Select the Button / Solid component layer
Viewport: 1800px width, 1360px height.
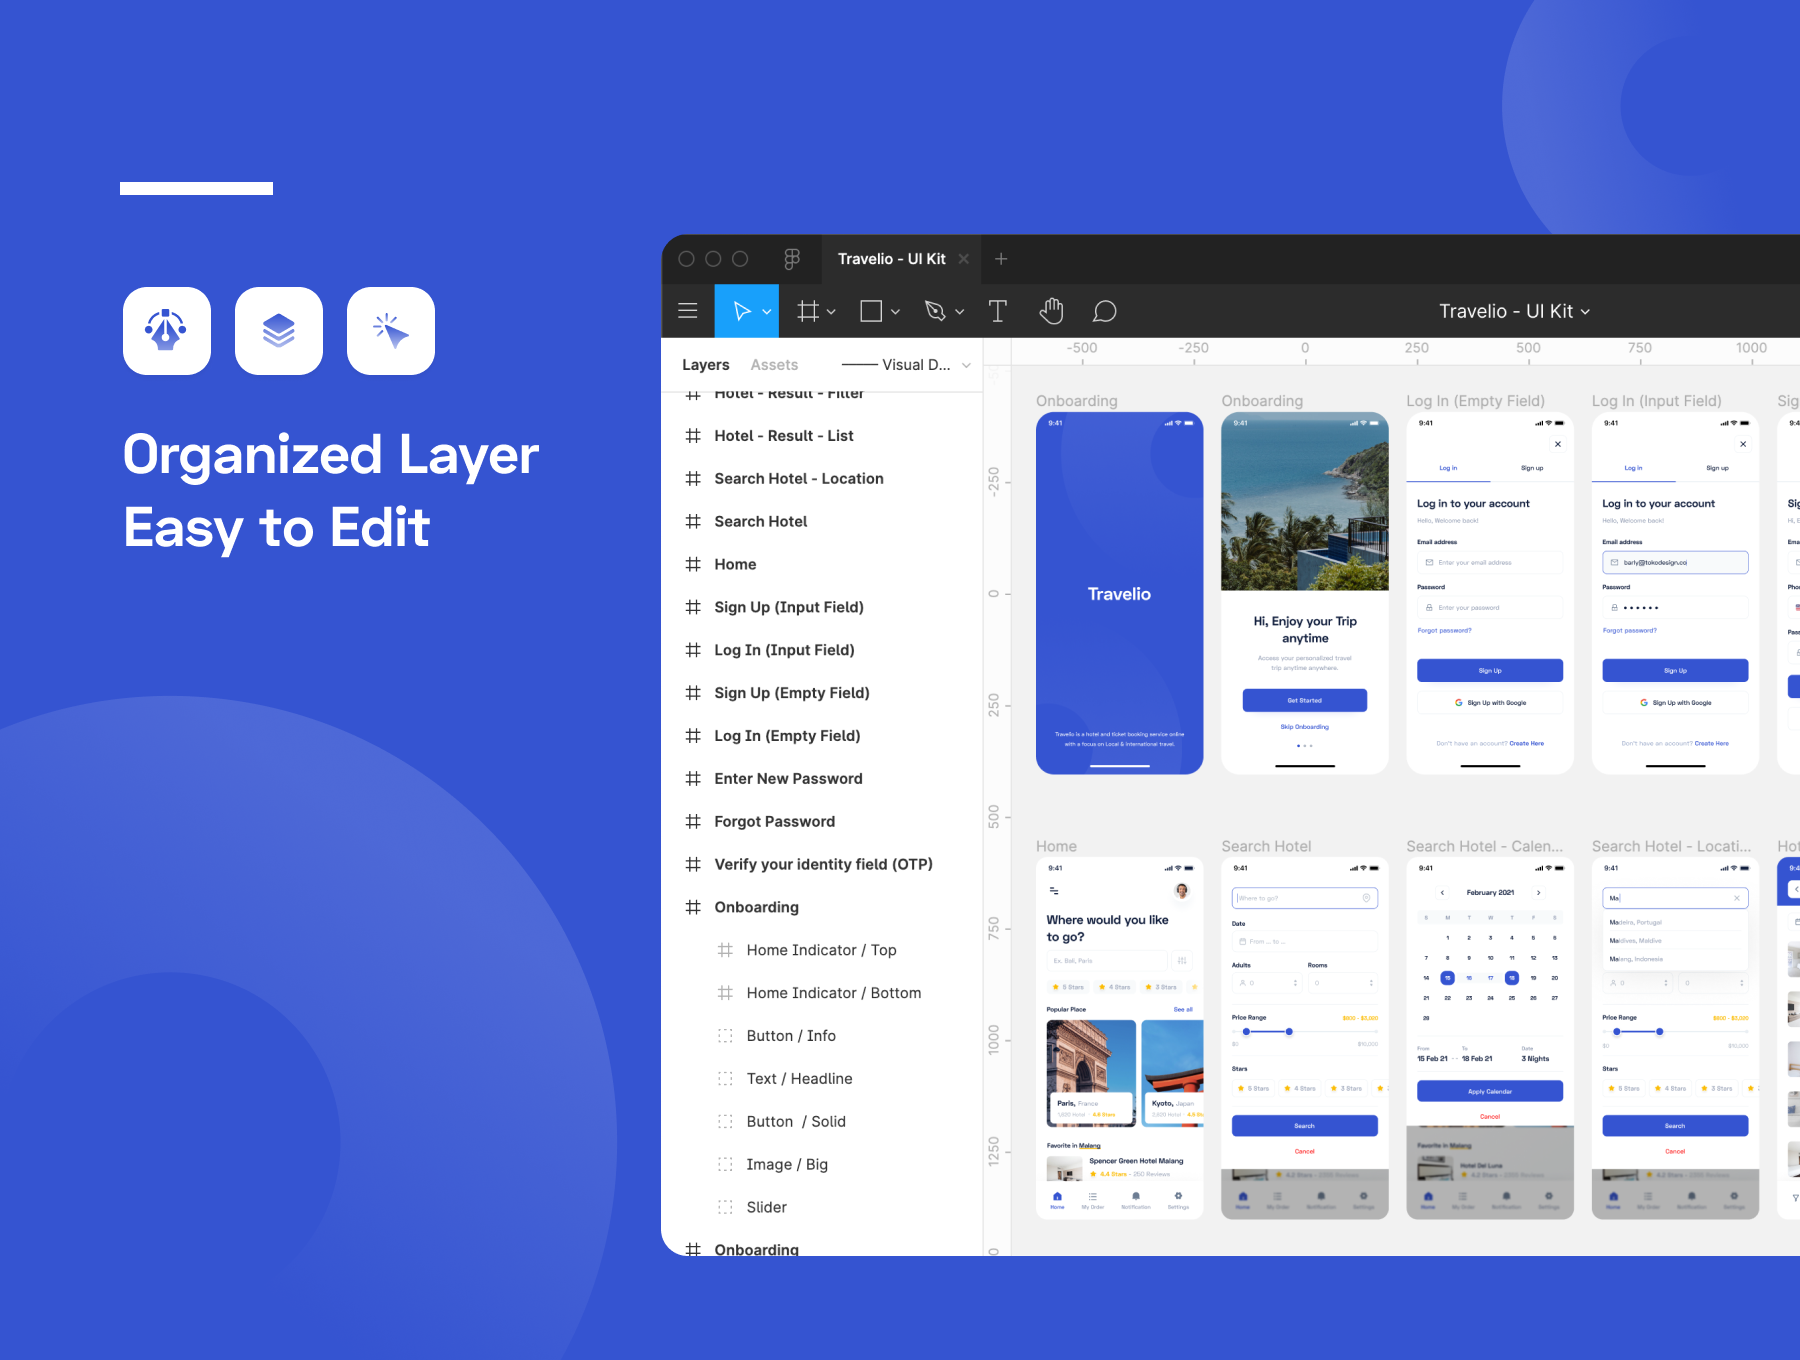click(x=795, y=1121)
